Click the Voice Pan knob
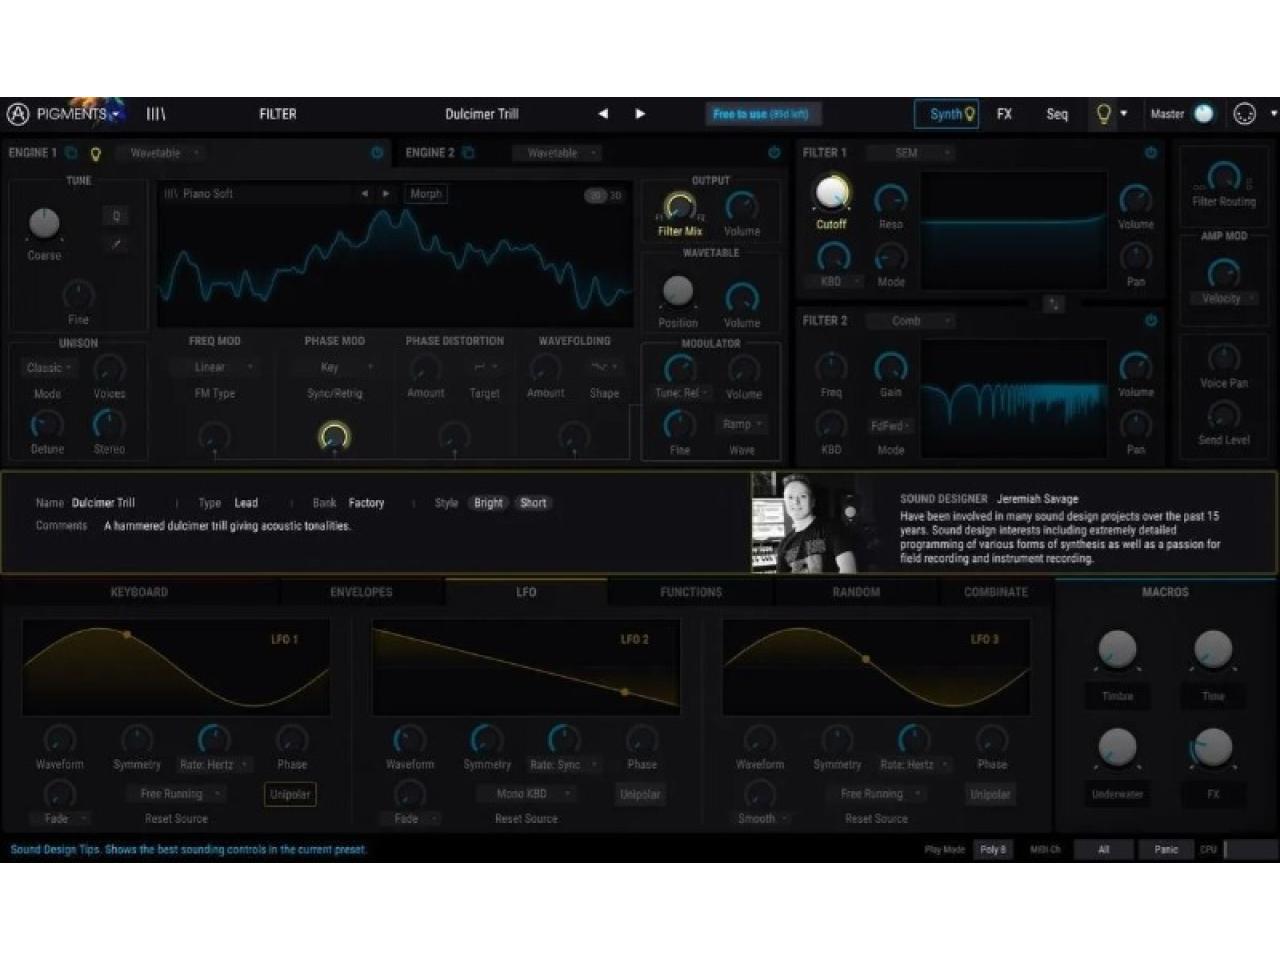This screenshot has height=960, width=1280. click(1224, 359)
